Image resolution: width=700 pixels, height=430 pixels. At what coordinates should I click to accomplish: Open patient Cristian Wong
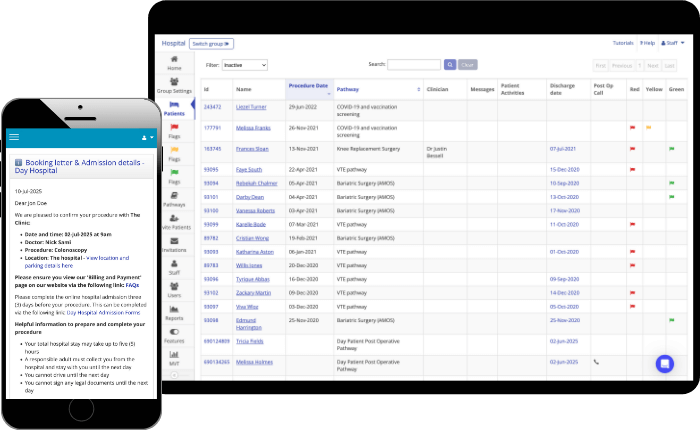pyautogui.click(x=252, y=238)
